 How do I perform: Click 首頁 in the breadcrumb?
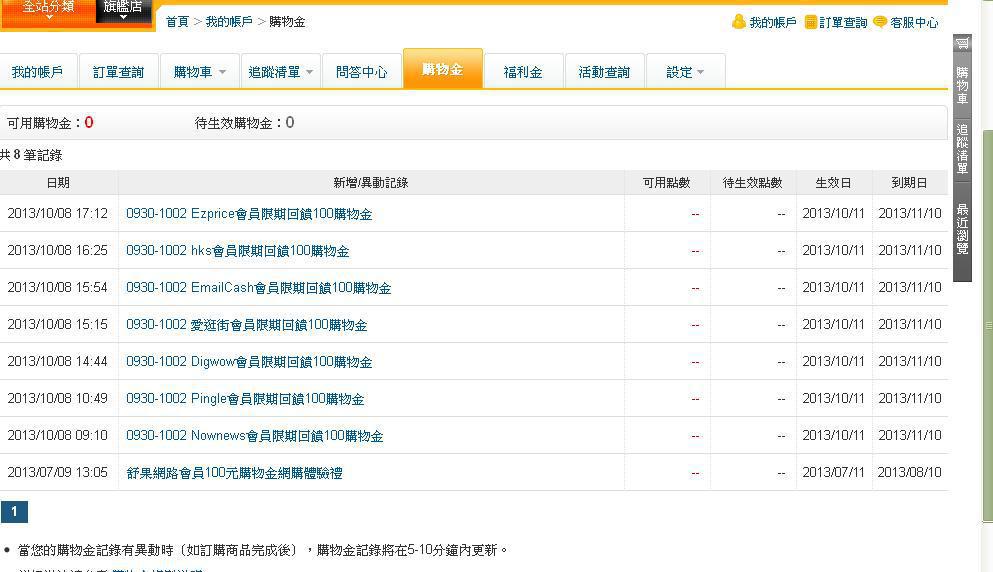177,22
